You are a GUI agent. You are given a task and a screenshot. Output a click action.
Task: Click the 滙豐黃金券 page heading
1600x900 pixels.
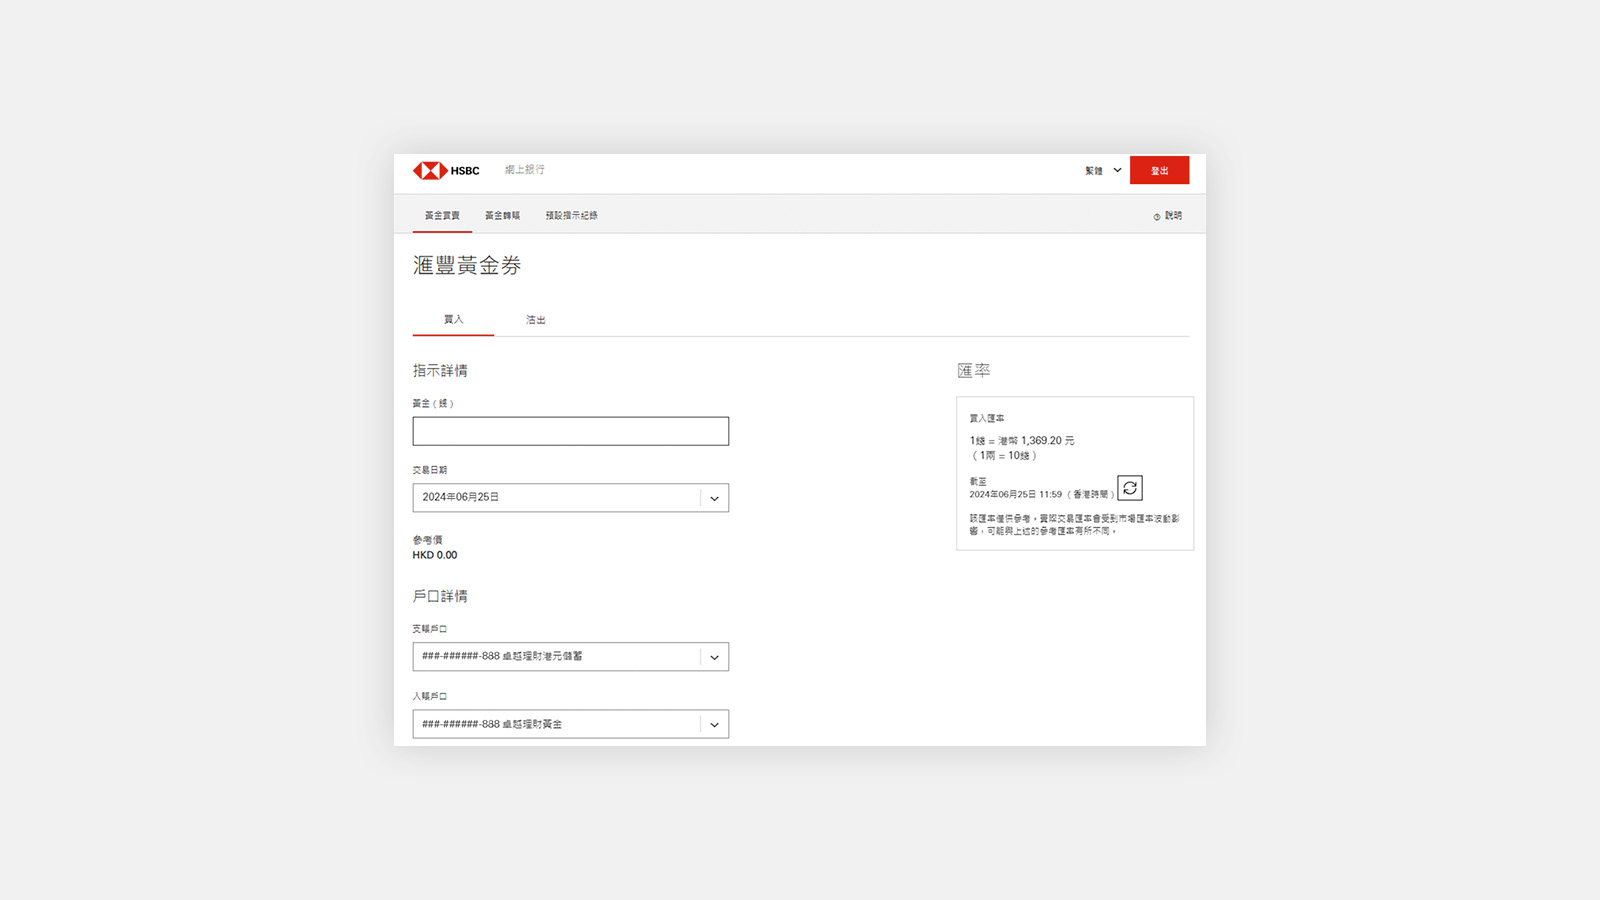467,265
